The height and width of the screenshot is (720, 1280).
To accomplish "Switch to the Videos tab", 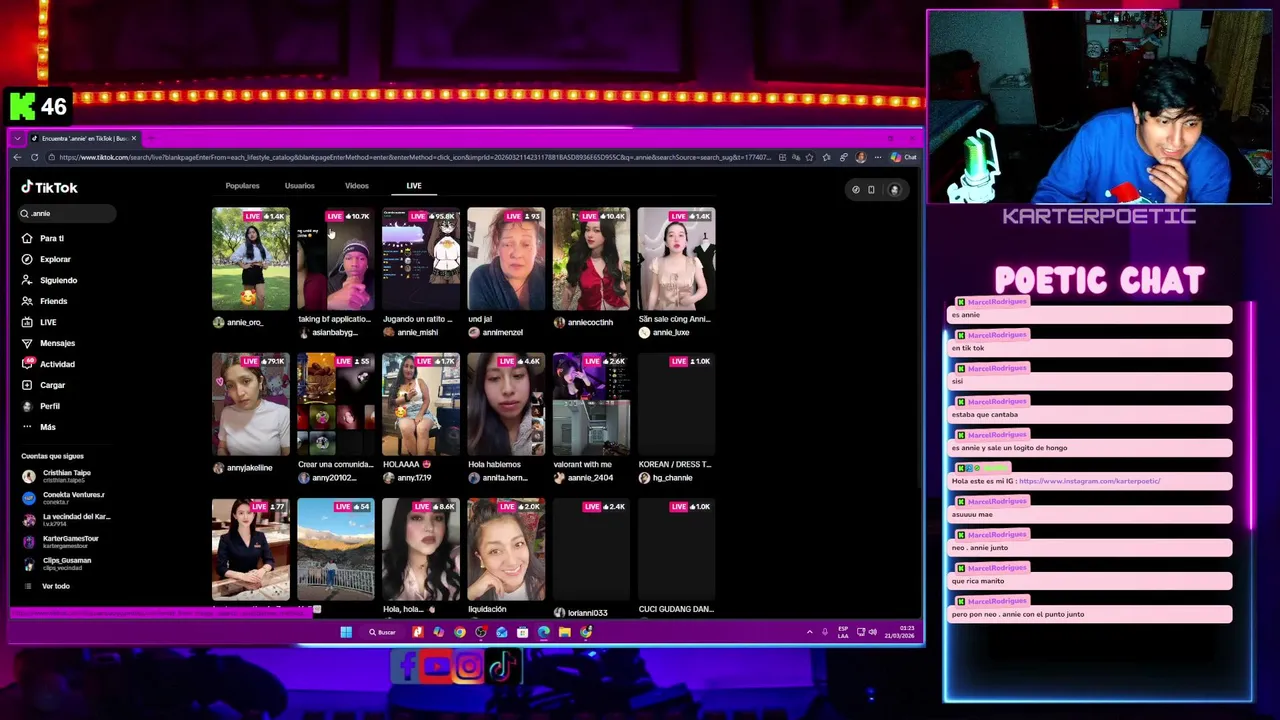I will 356,186.
